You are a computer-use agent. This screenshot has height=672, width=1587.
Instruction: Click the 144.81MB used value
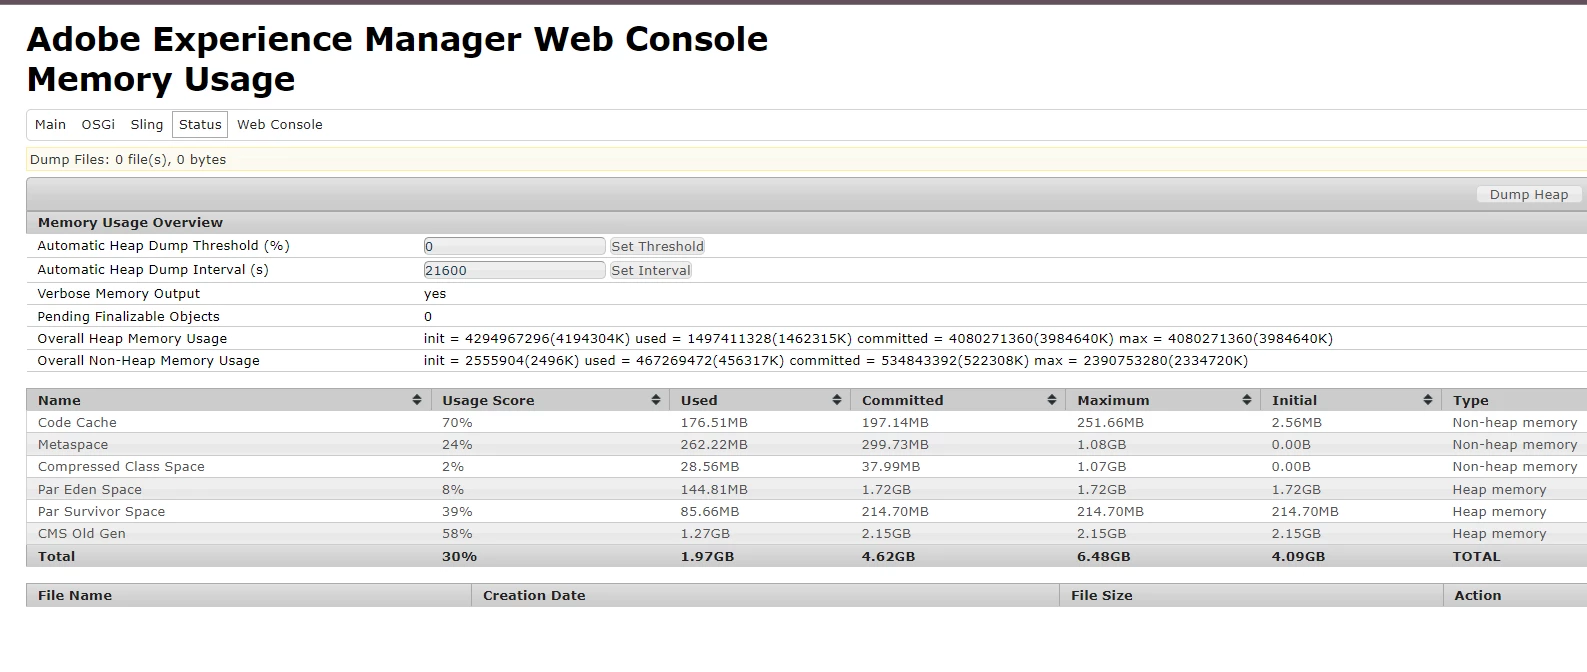tap(714, 490)
